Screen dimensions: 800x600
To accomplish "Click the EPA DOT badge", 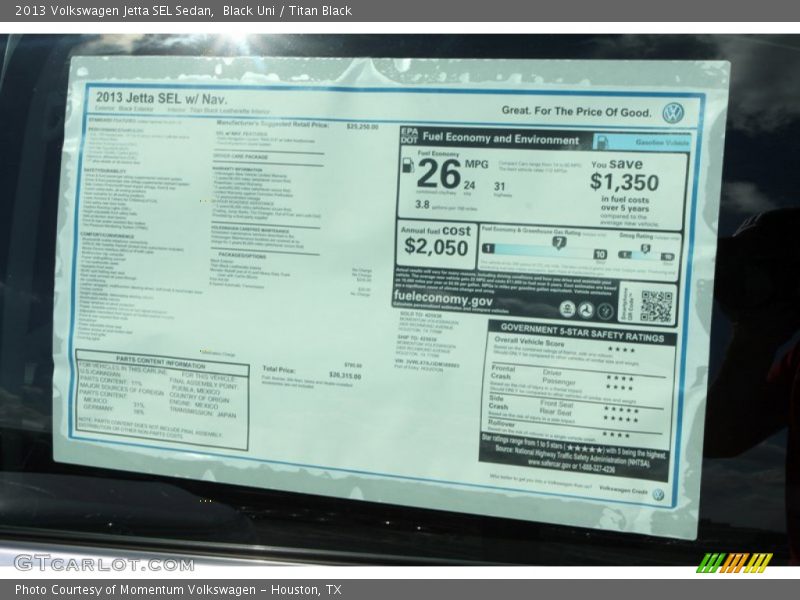I will click(409, 135).
